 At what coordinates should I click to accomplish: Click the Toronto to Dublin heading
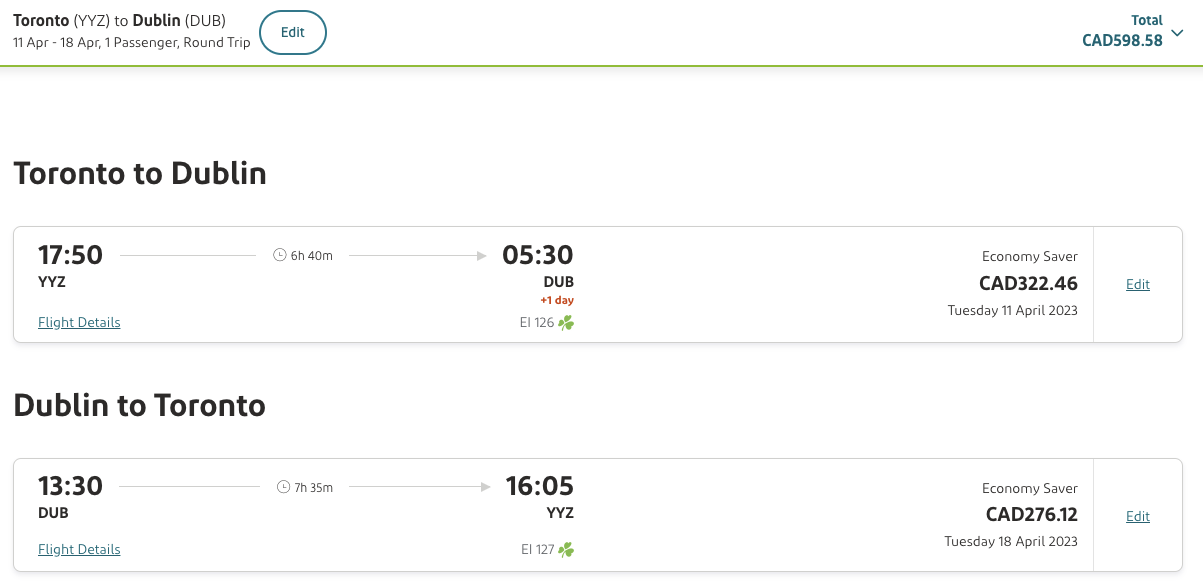[140, 173]
